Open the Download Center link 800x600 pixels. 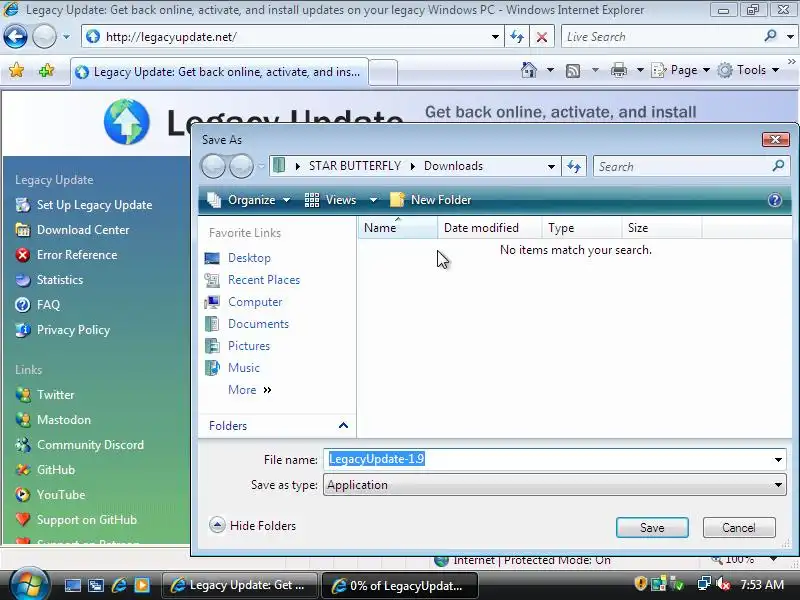(83, 230)
